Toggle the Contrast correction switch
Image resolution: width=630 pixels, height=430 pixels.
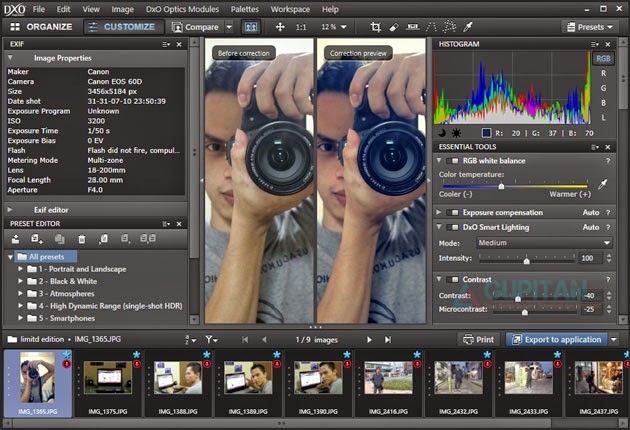tap(454, 279)
